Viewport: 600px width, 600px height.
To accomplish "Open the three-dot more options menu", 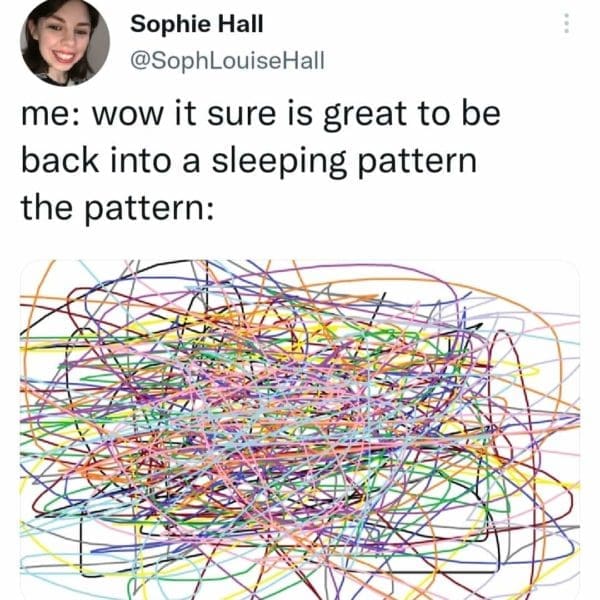I will pos(567,24).
